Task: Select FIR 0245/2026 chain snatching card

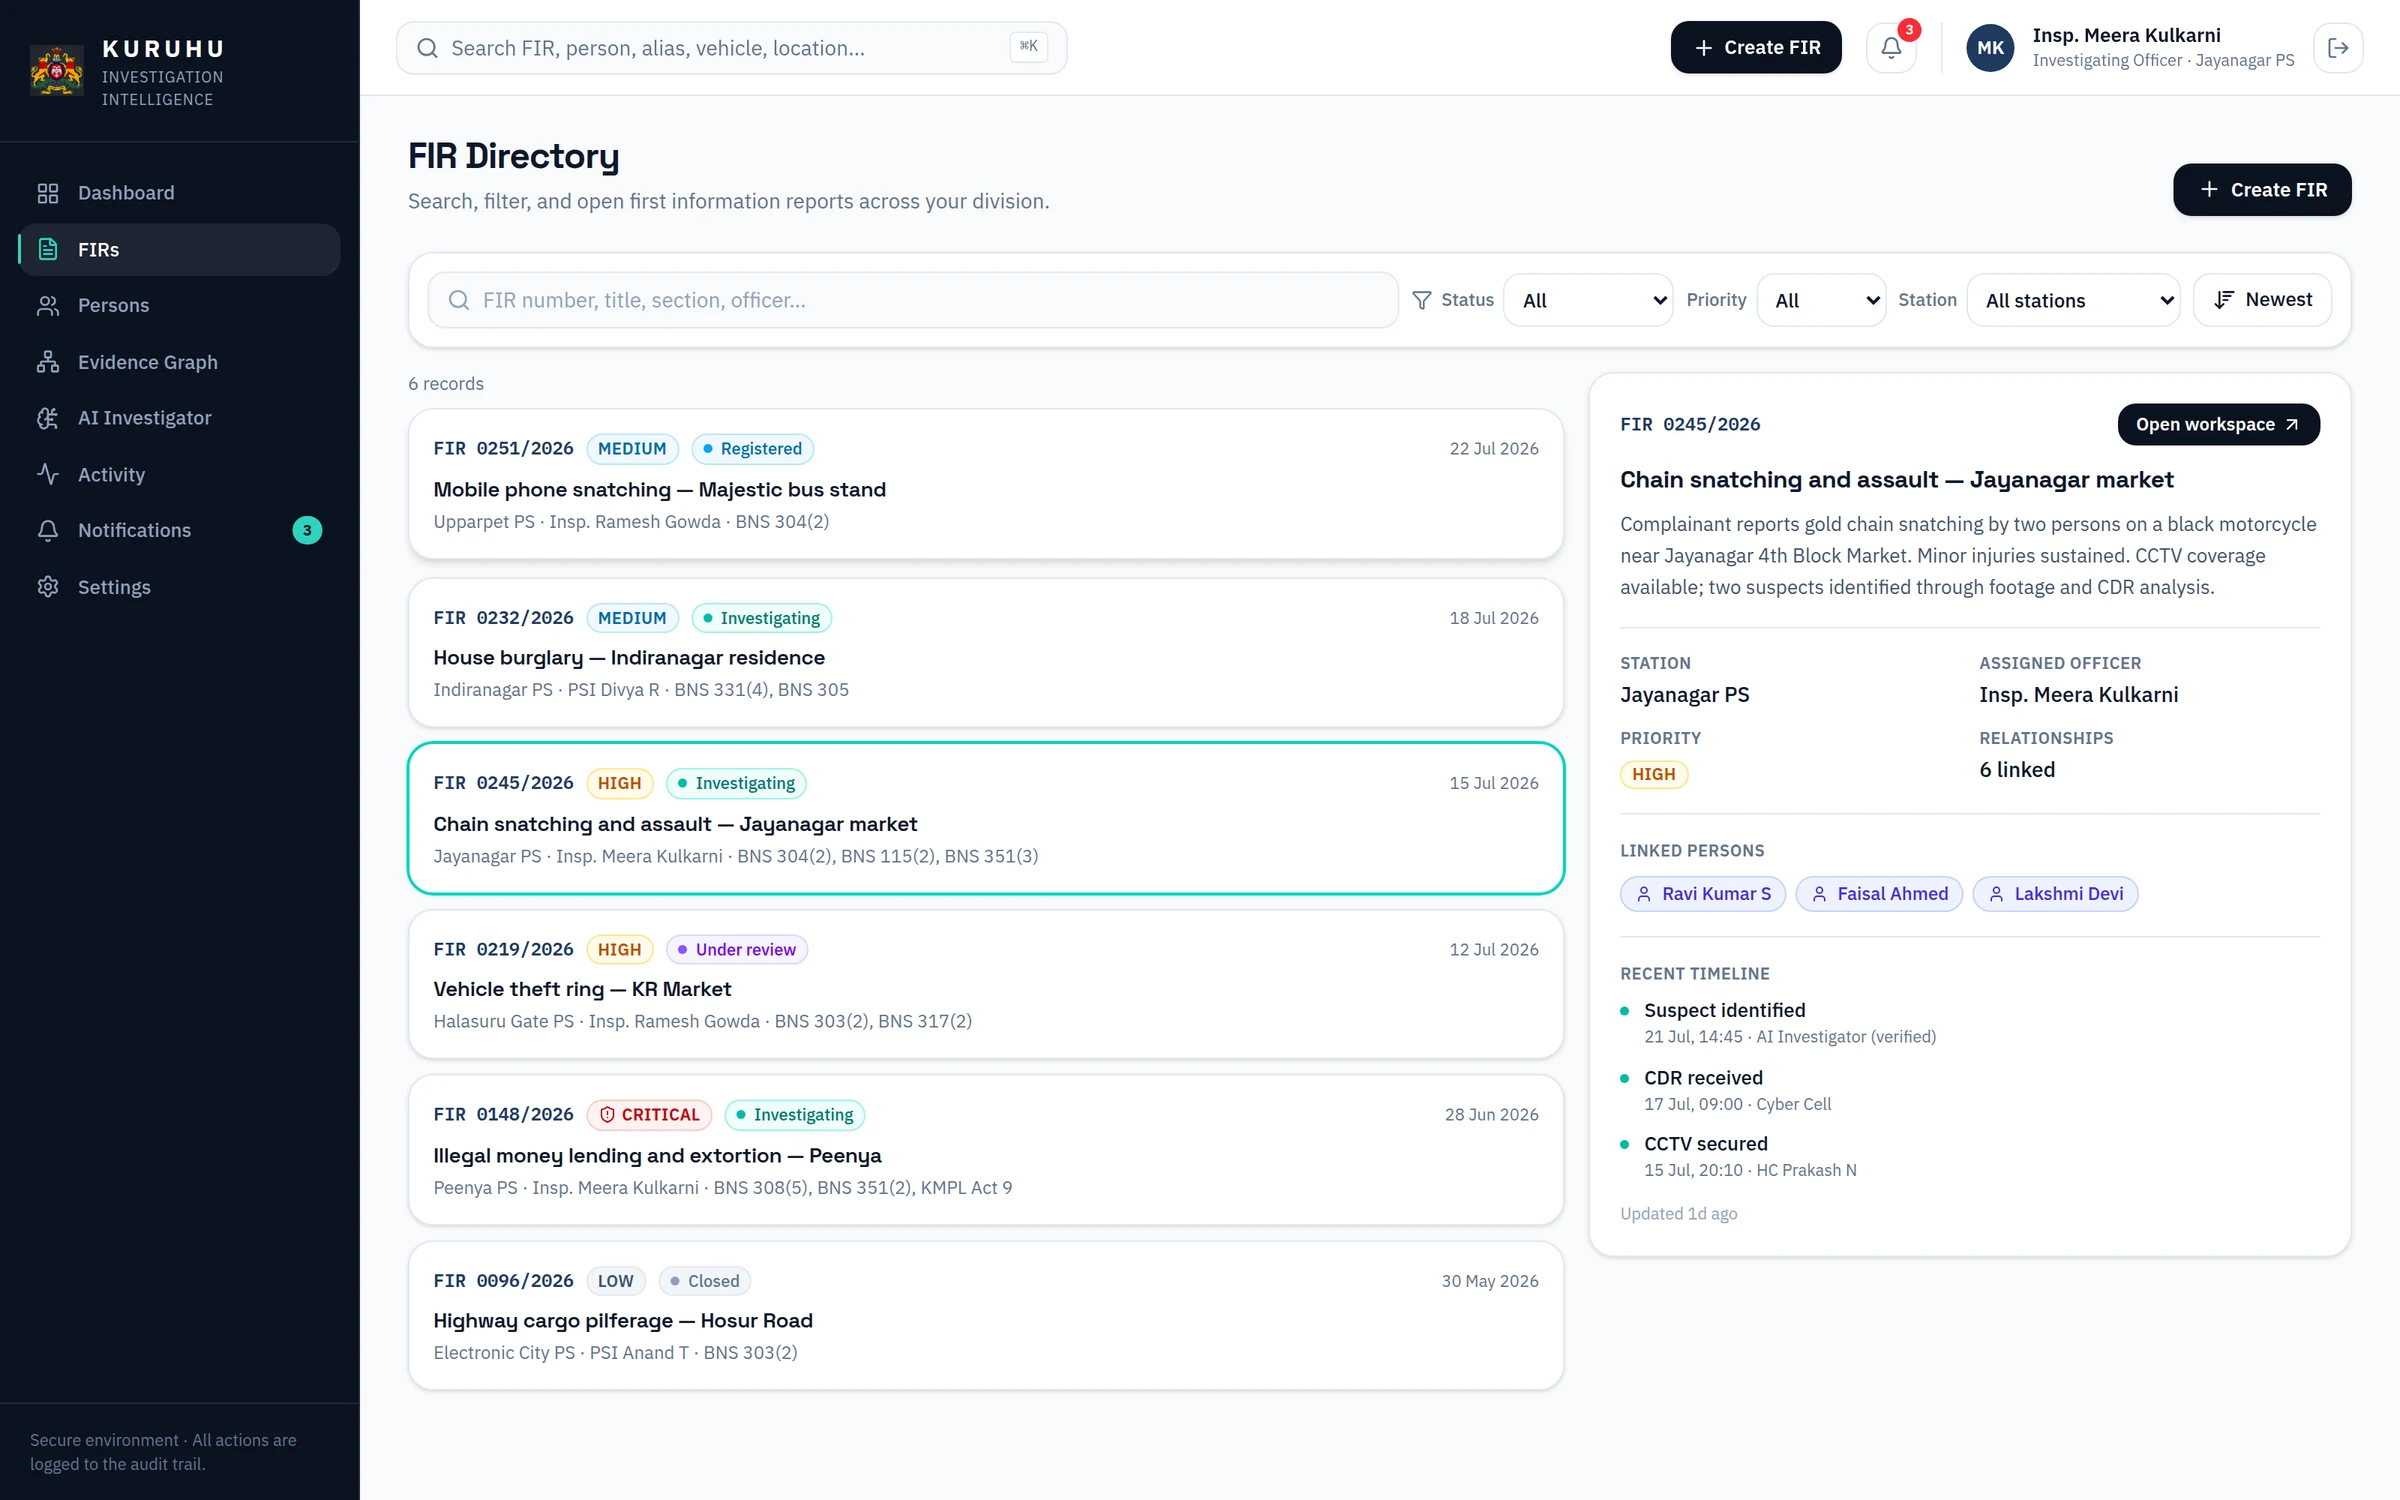Action: tap(985, 818)
